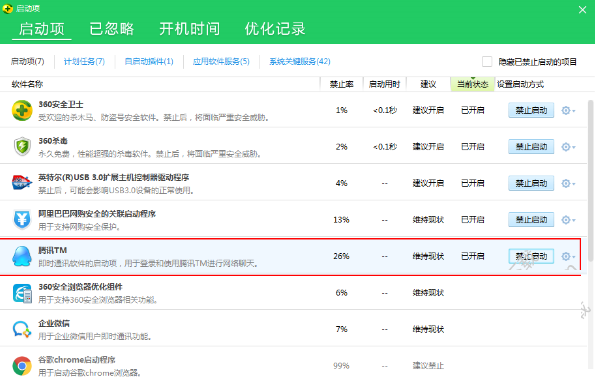Open gear settings for 360杀毒 row
Screen dimensions: 595x378
(568, 147)
